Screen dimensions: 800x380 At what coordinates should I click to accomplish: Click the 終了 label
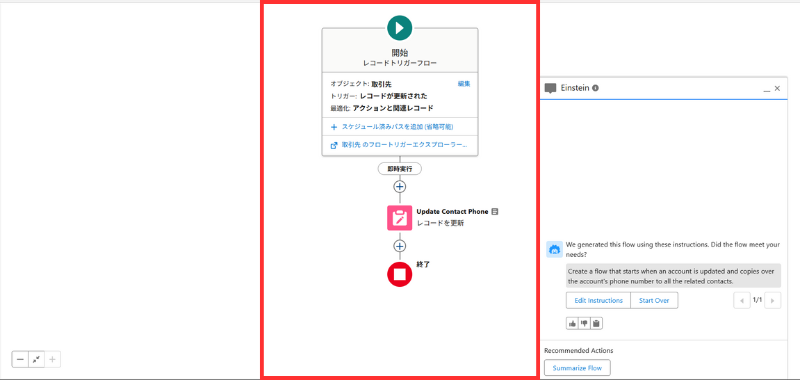coord(423,264)
